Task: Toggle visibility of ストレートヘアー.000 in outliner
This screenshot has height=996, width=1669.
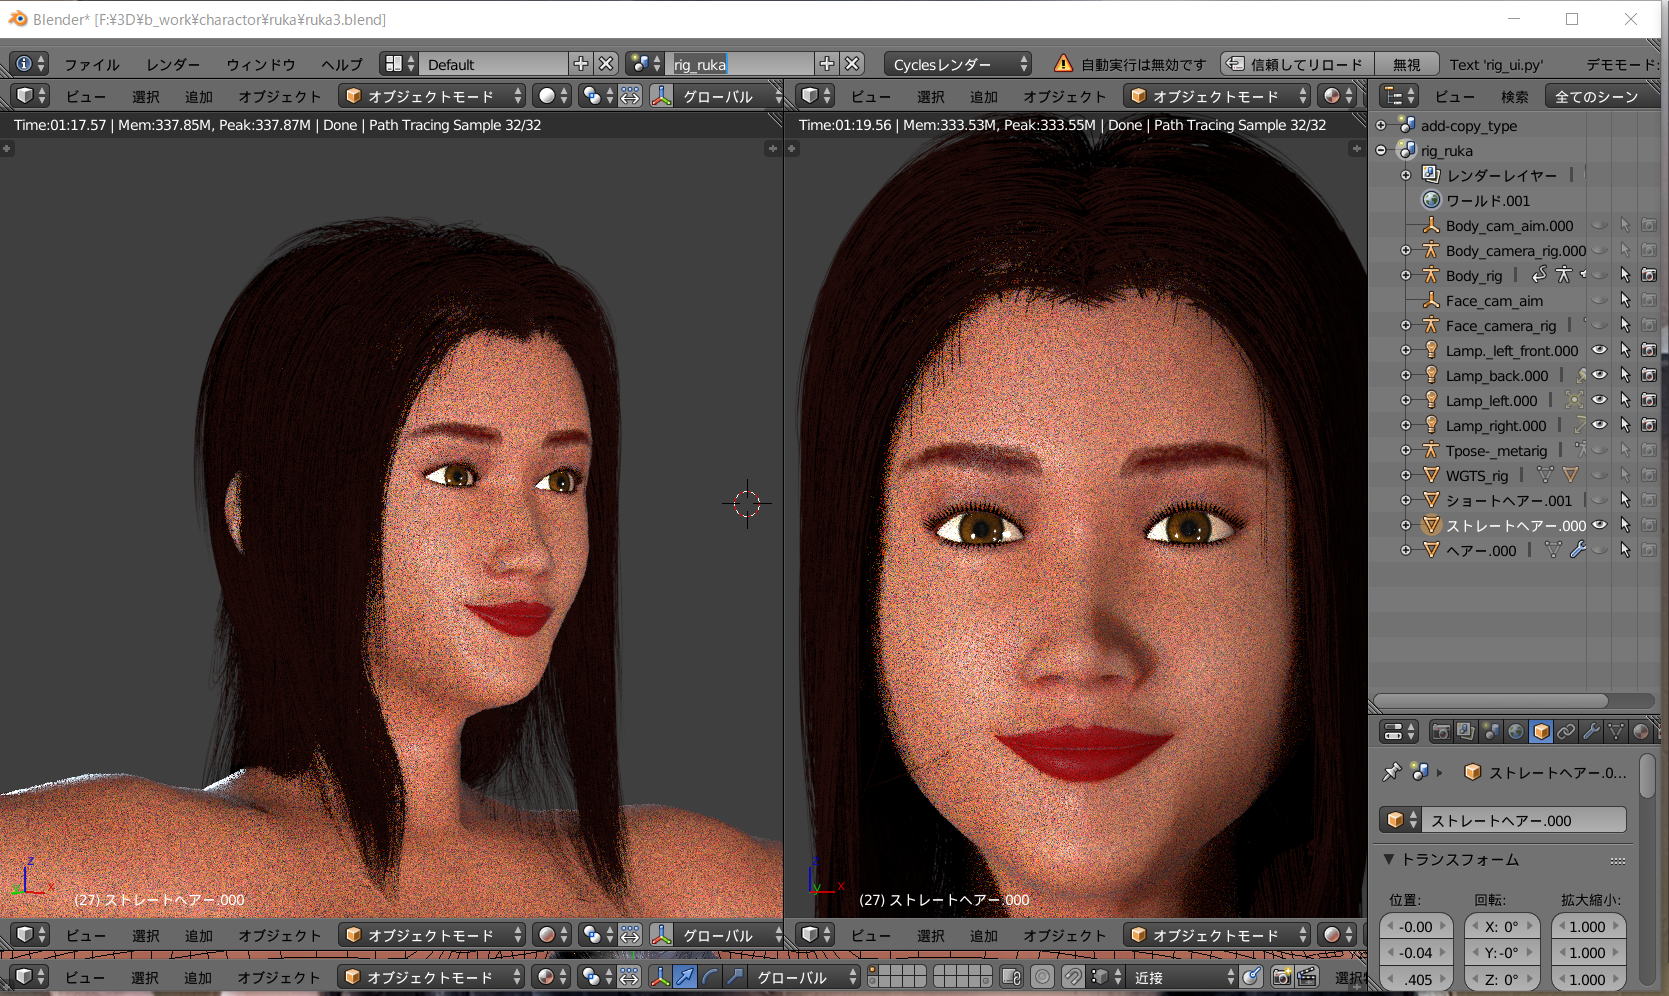Action: 1599,525
